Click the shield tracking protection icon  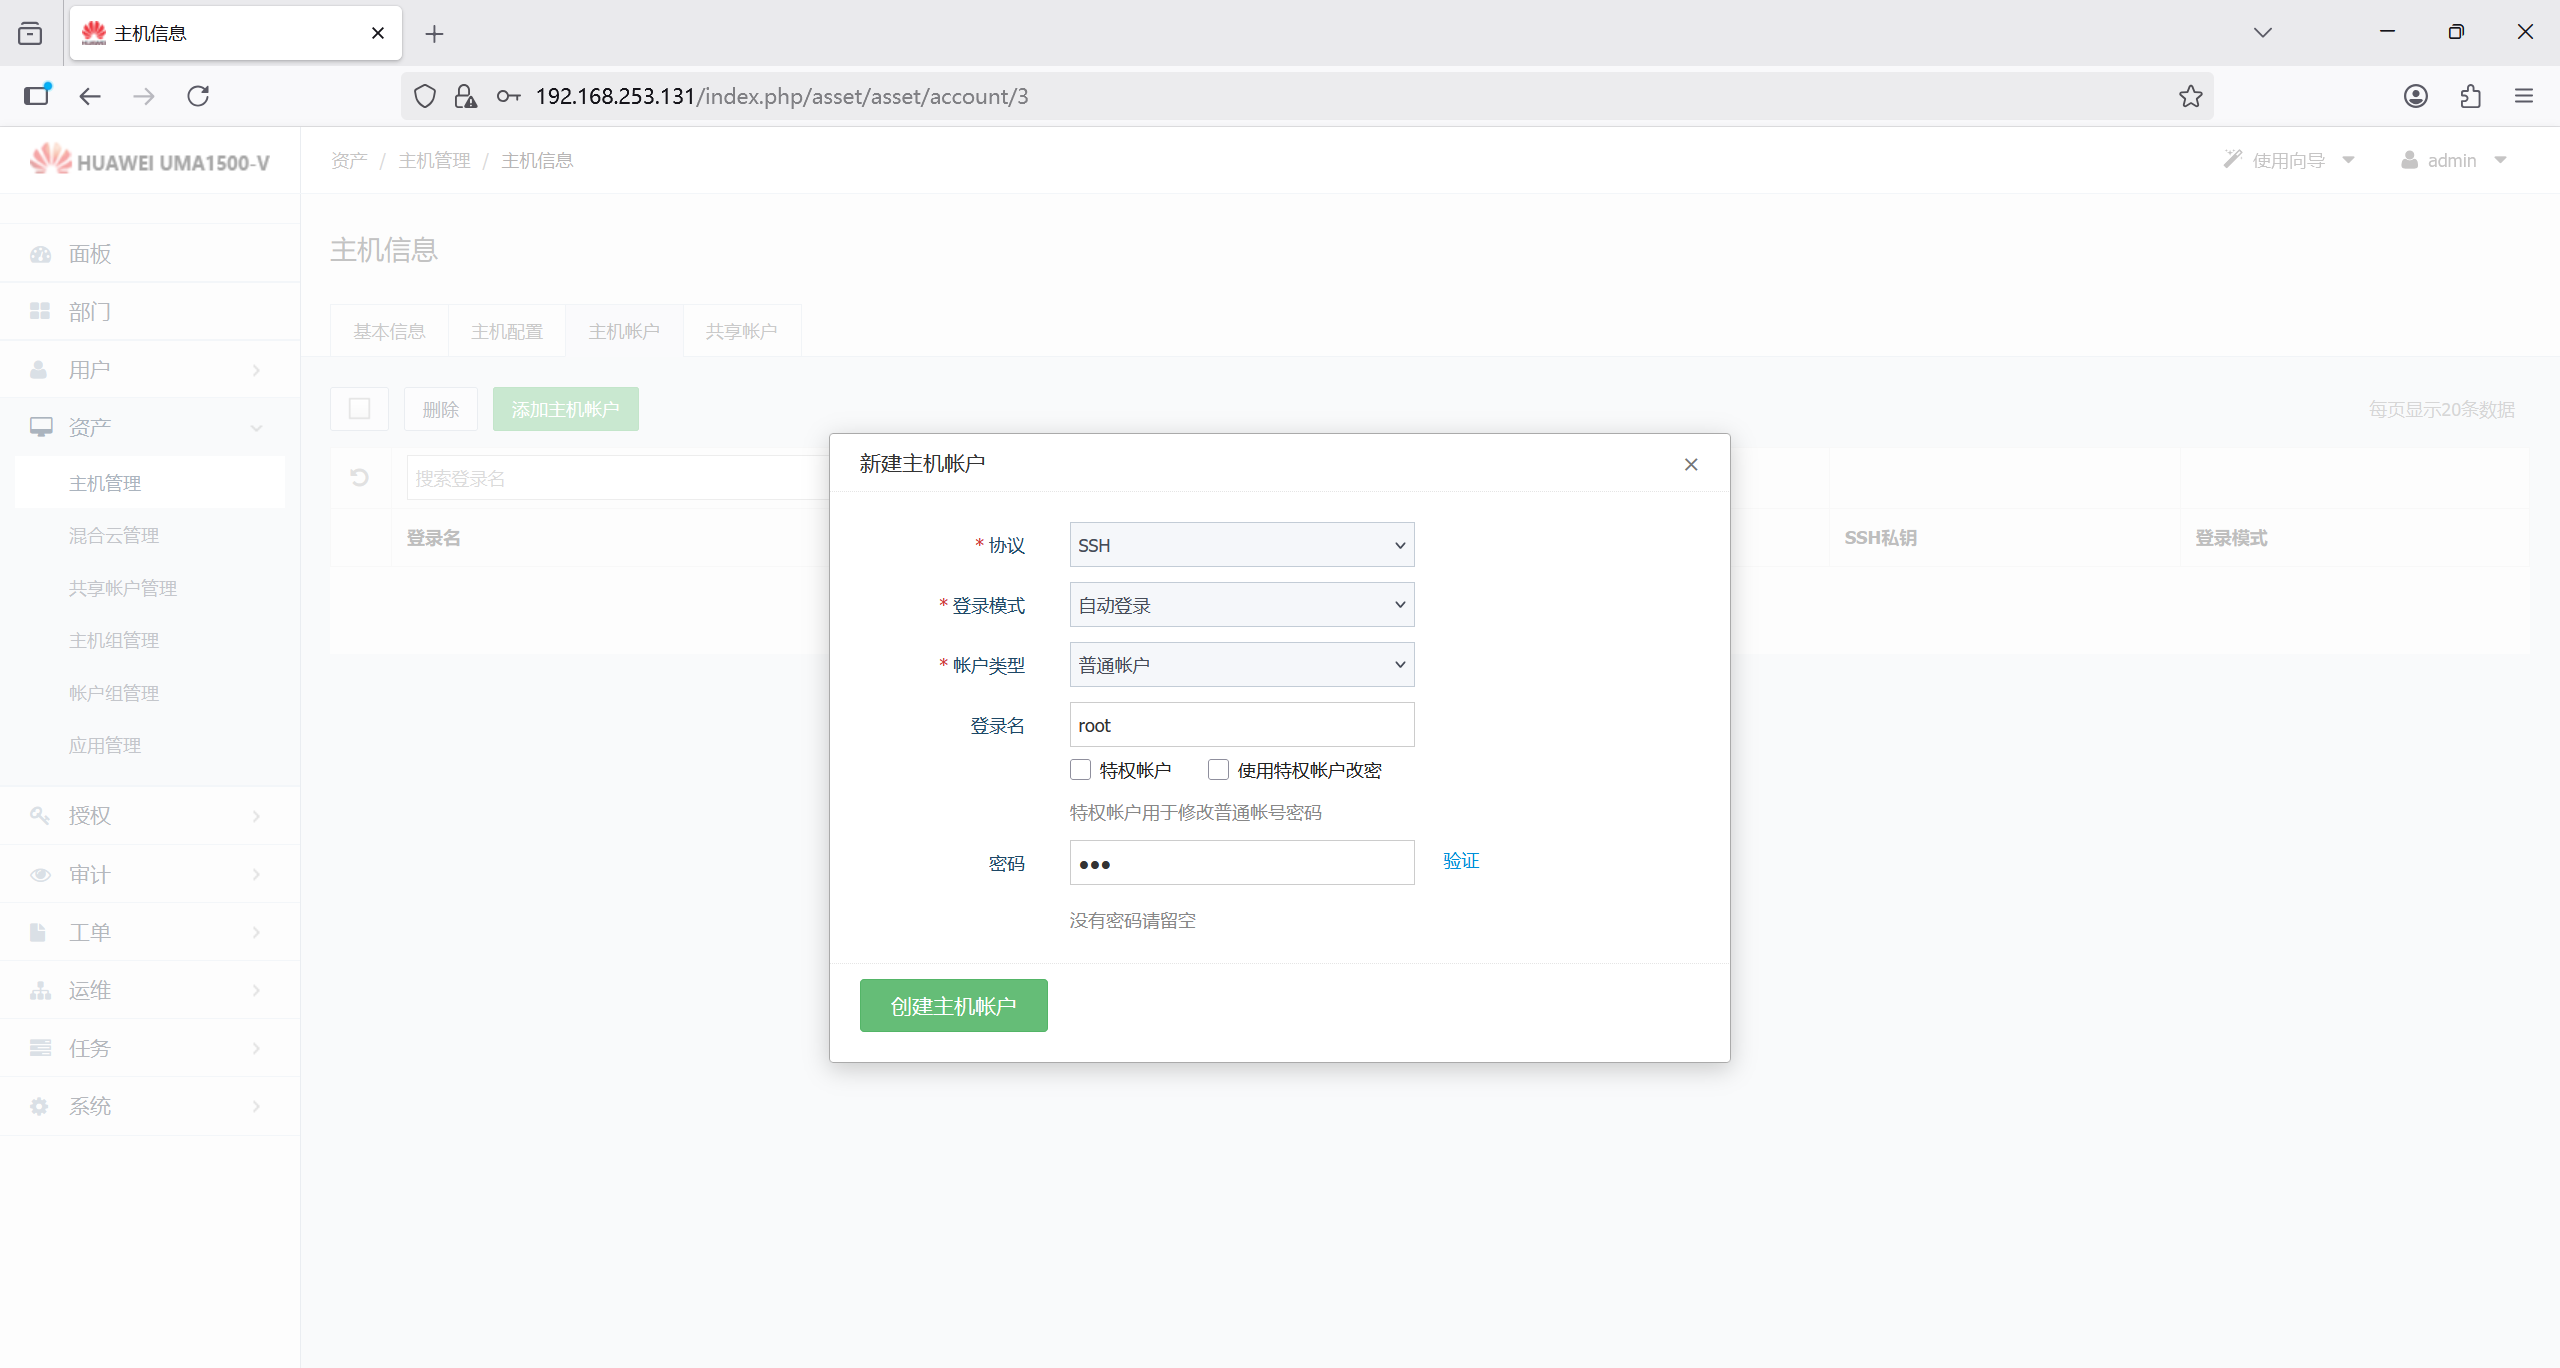(x=425, y=96)
